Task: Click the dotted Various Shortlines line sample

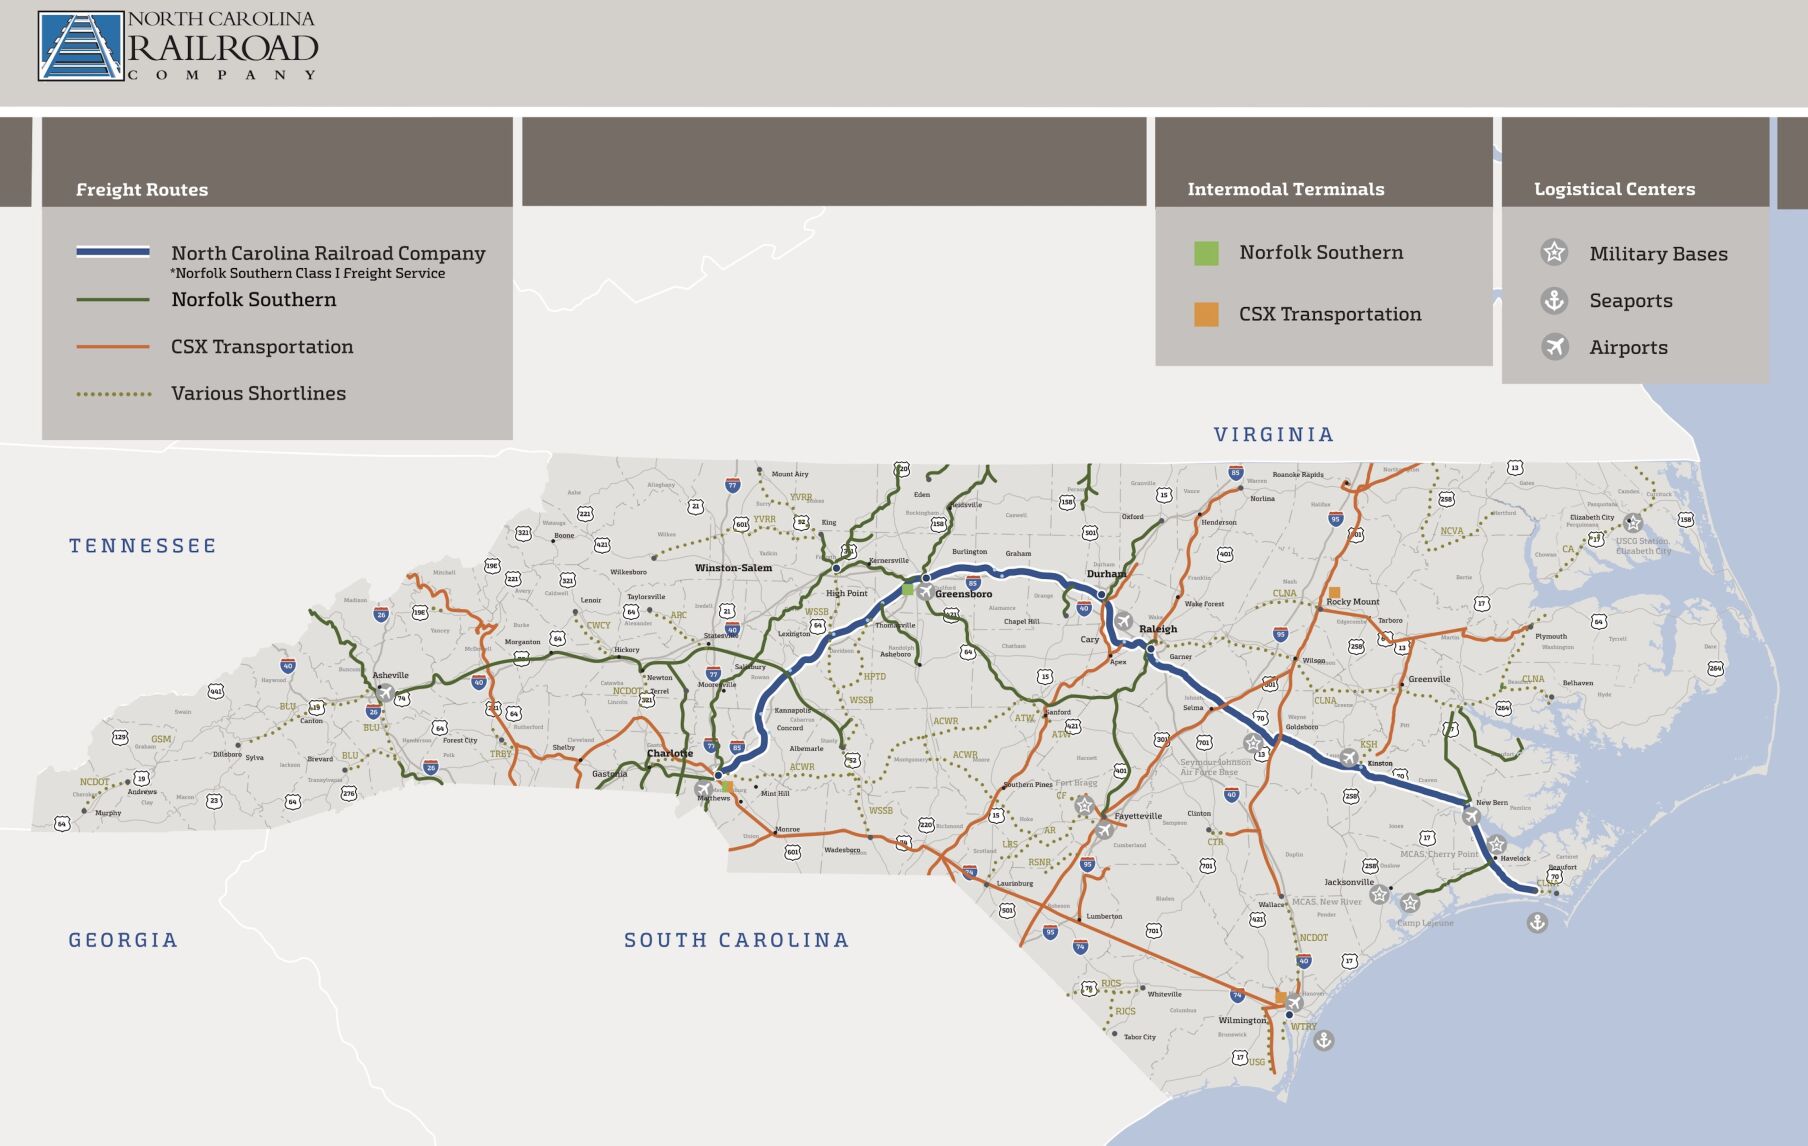Action: click(x=114, y=394)
